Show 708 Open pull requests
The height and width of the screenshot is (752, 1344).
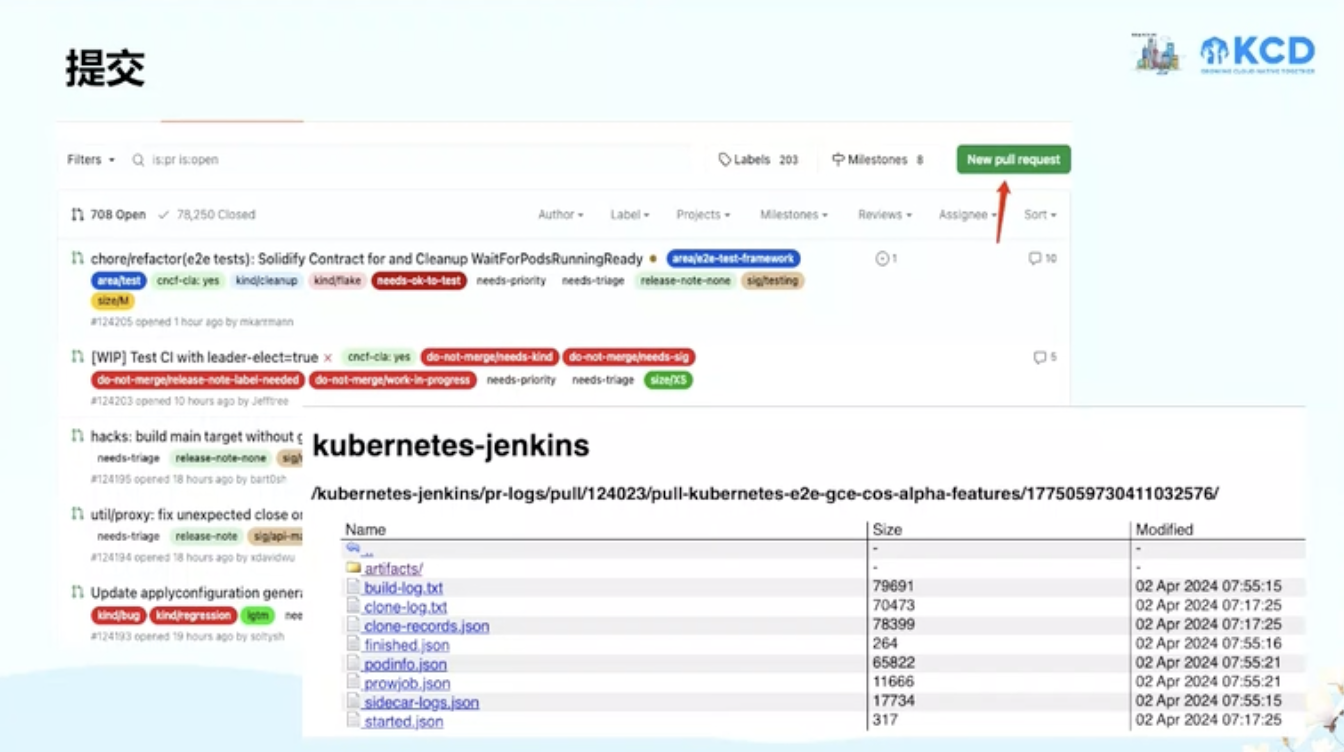(x=108, y=214)
